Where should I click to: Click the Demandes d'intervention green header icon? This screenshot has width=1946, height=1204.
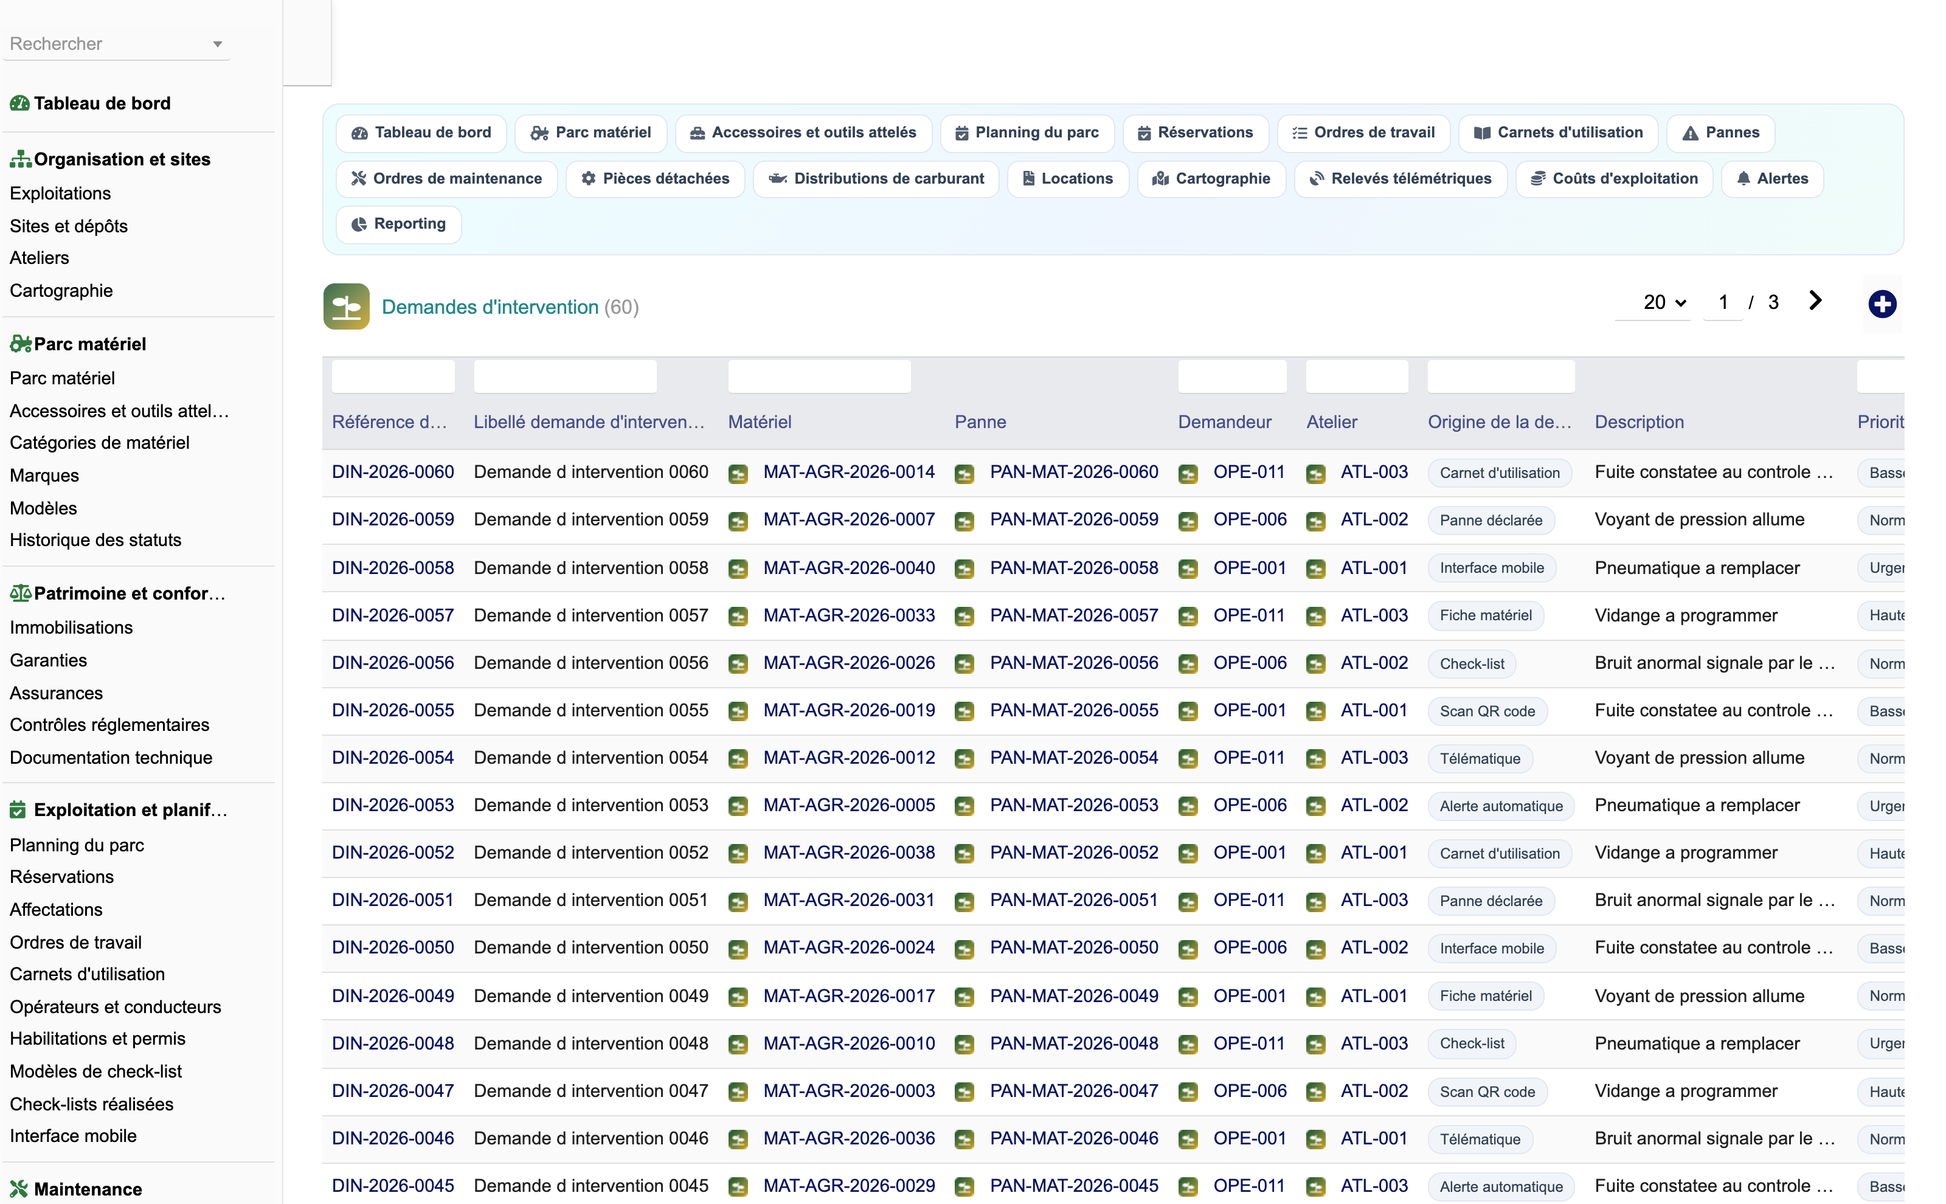coord(346,307)
